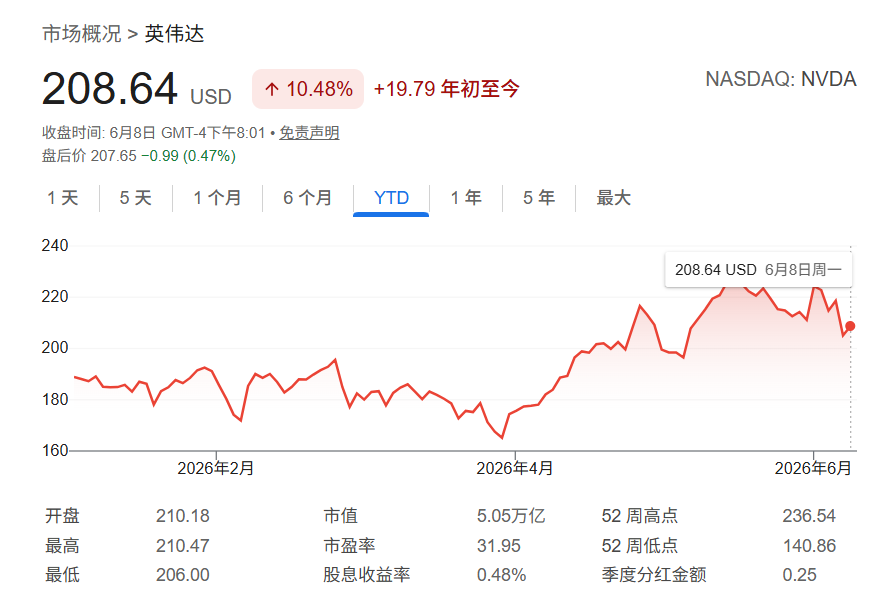The width and height of the screenshot is (894, 605).
Task: Switch to the 5 天 tab
Action: (135, 198)
